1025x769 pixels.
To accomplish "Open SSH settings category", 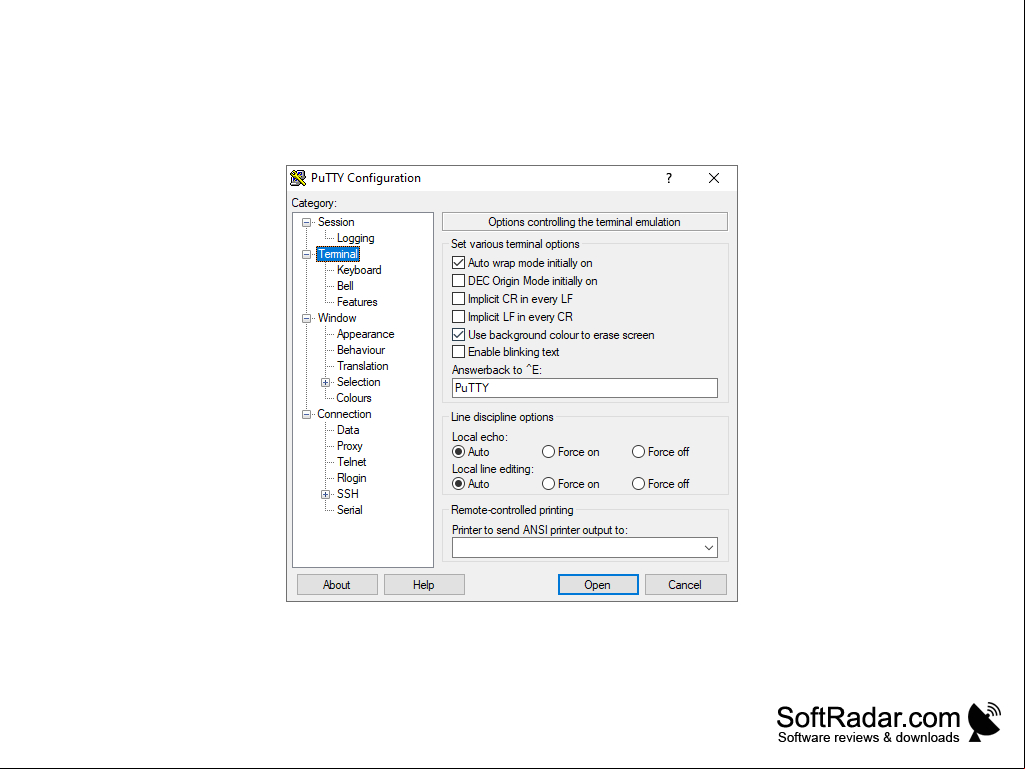I will click(348, 494).
